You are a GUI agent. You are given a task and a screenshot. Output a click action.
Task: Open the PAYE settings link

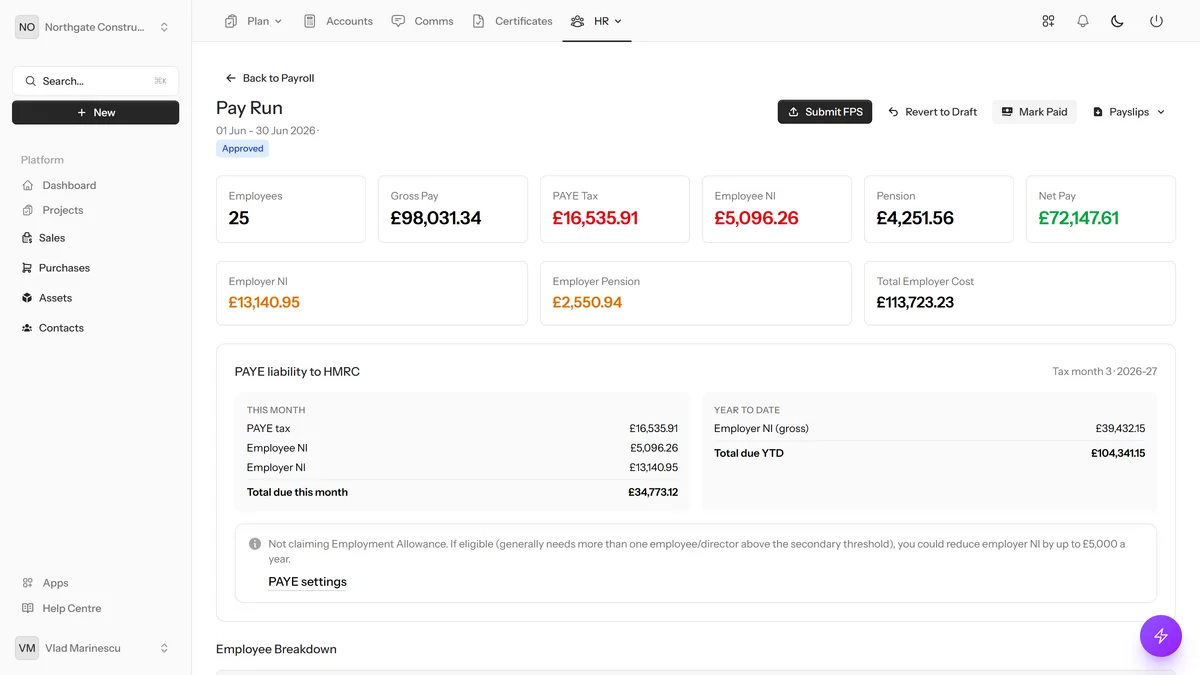click(308, 582)
